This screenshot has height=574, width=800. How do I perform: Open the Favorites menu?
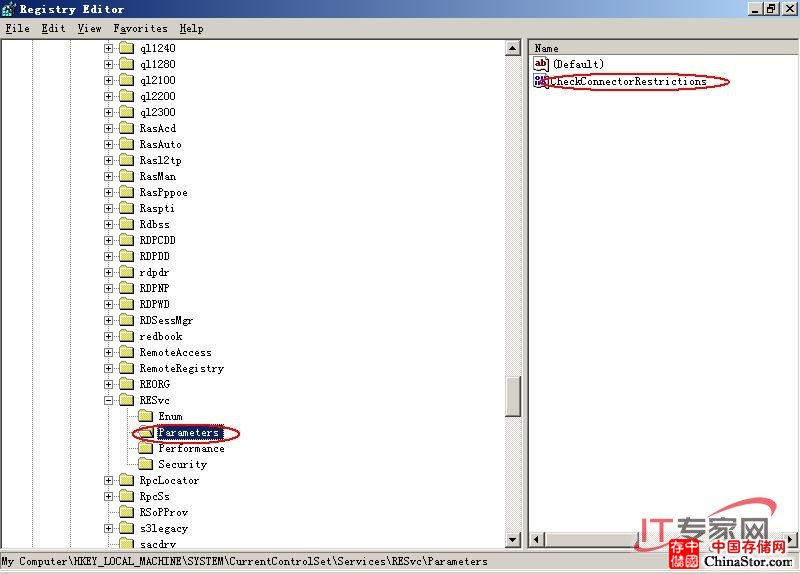coord(140,29)
